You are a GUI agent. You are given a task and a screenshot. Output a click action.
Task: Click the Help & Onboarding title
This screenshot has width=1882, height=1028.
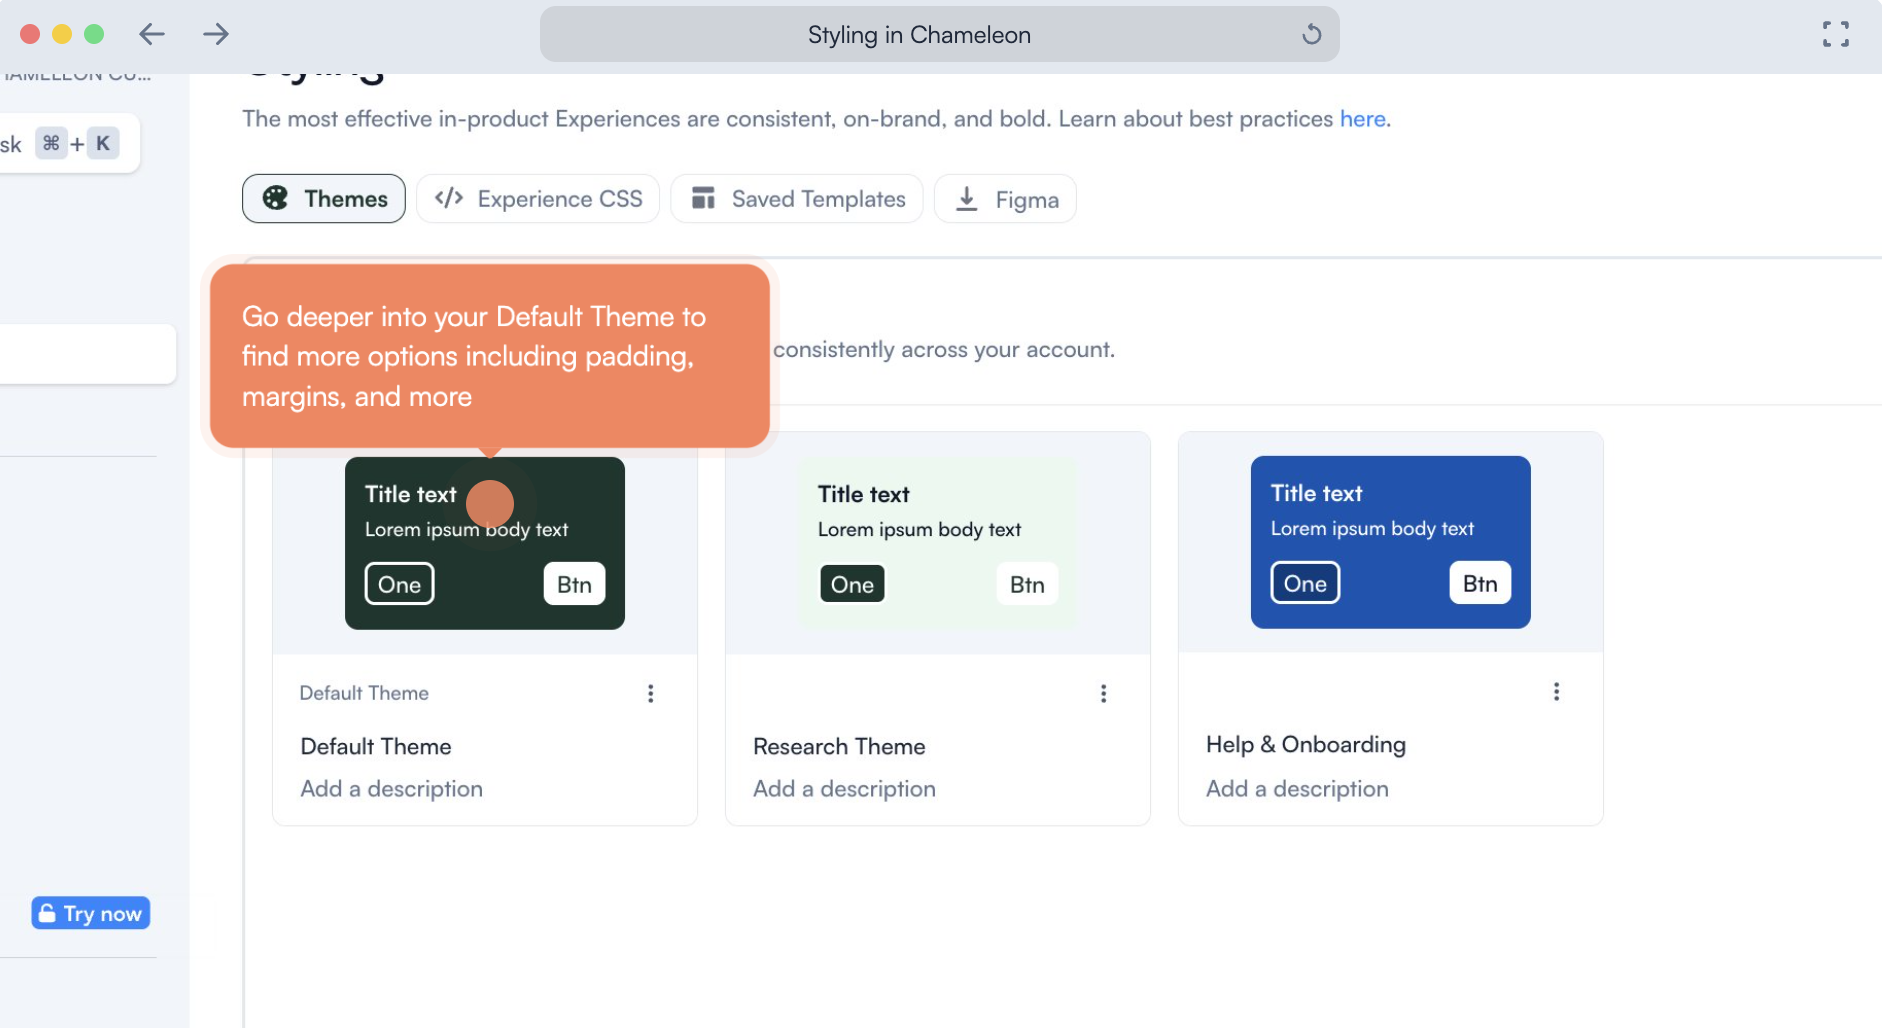click(x=1306, y=744)
